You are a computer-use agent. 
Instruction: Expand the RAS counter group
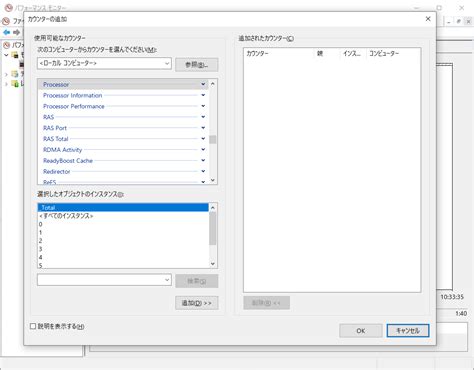[203, 117]
